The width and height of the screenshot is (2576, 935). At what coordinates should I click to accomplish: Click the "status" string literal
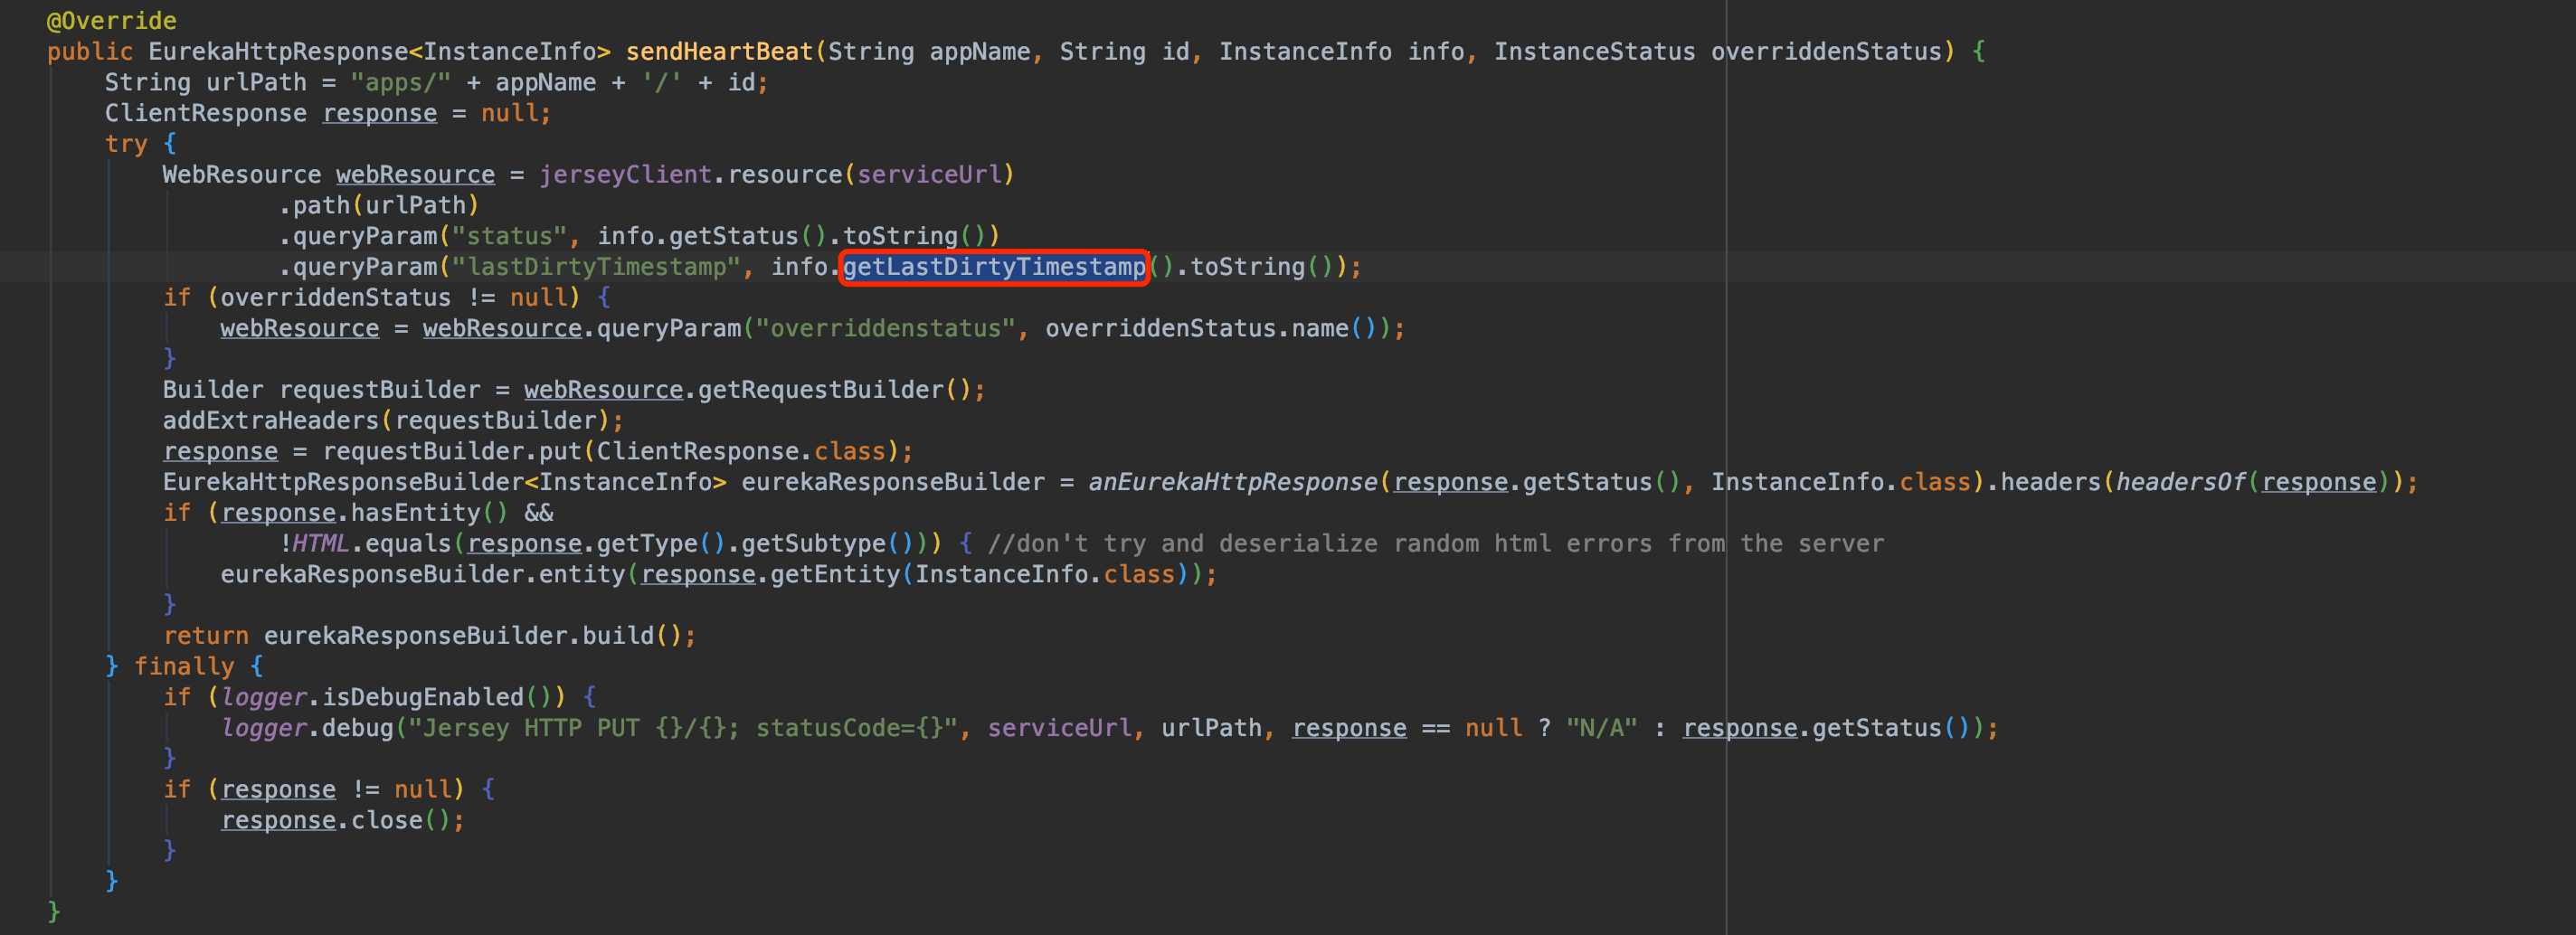click(x=510, y=237)
